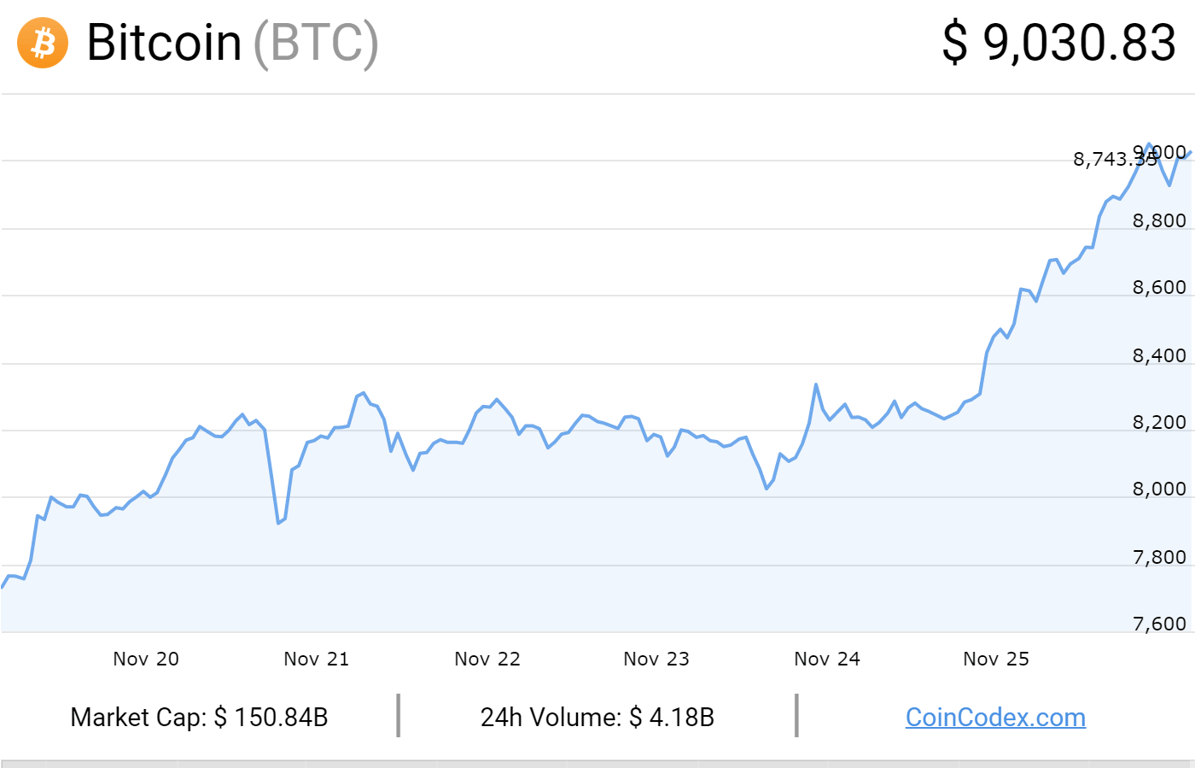
Task: Open the CoinCodex.com link
Action: click(995, 717)
